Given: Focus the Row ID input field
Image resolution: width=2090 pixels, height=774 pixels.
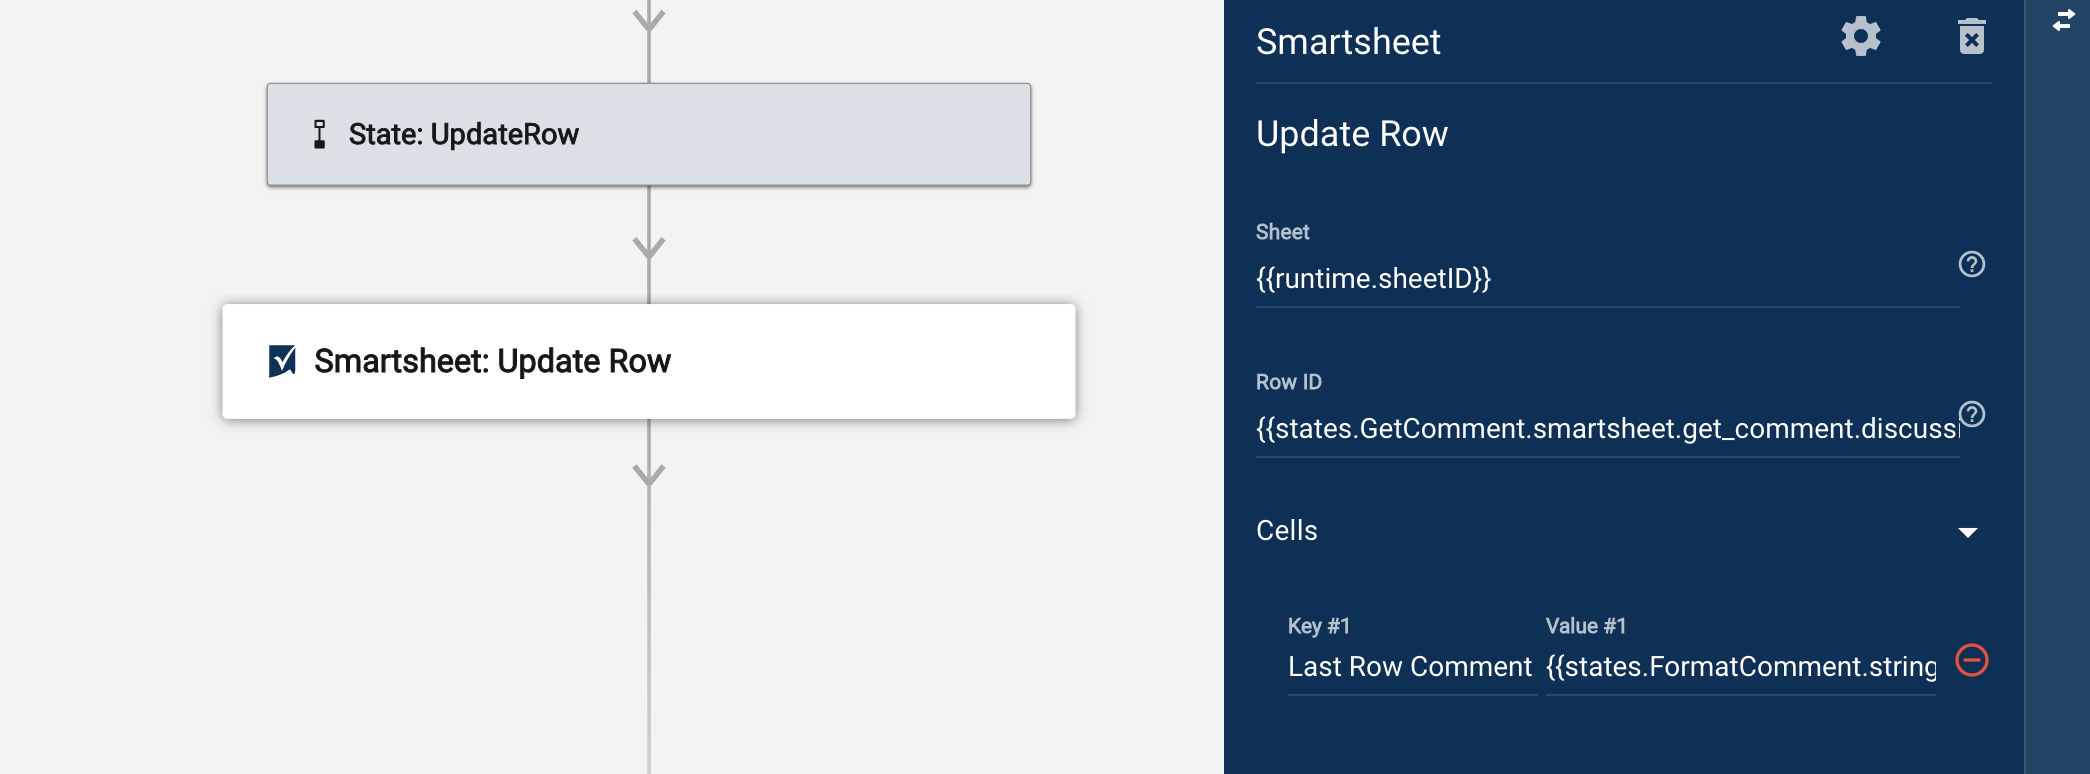Looking at the screenshot, I should 1600,429.
